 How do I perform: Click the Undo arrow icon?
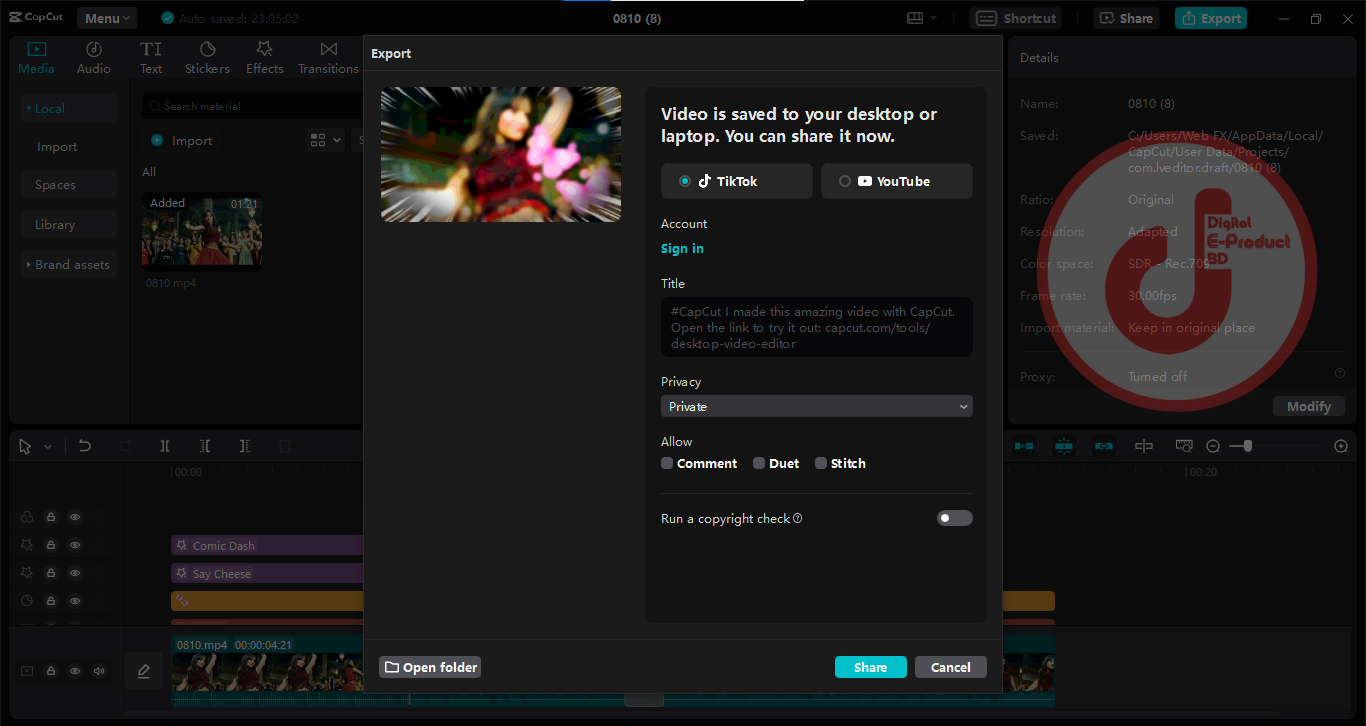(x=85, y=446)
